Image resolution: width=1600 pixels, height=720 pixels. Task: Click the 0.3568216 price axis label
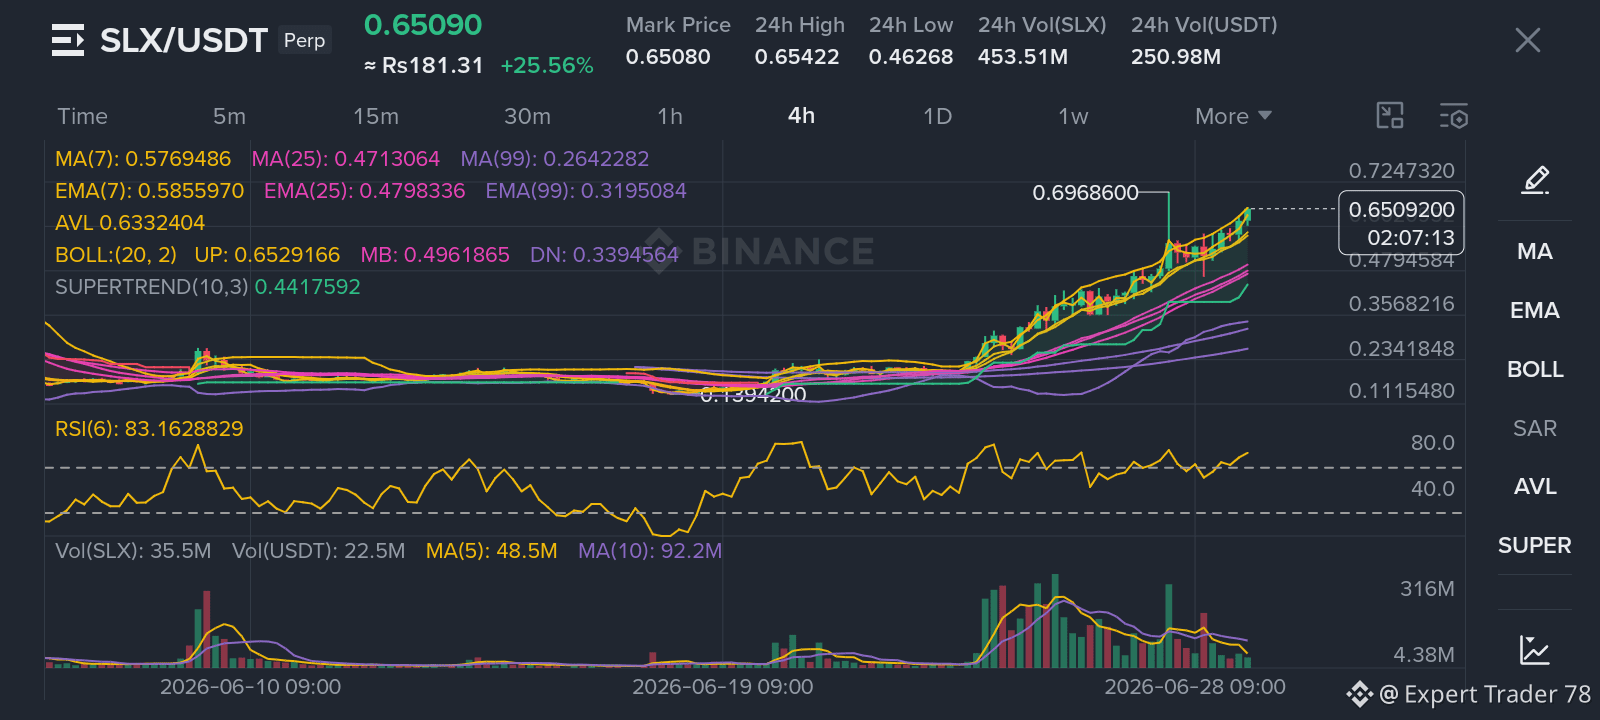1401,304
